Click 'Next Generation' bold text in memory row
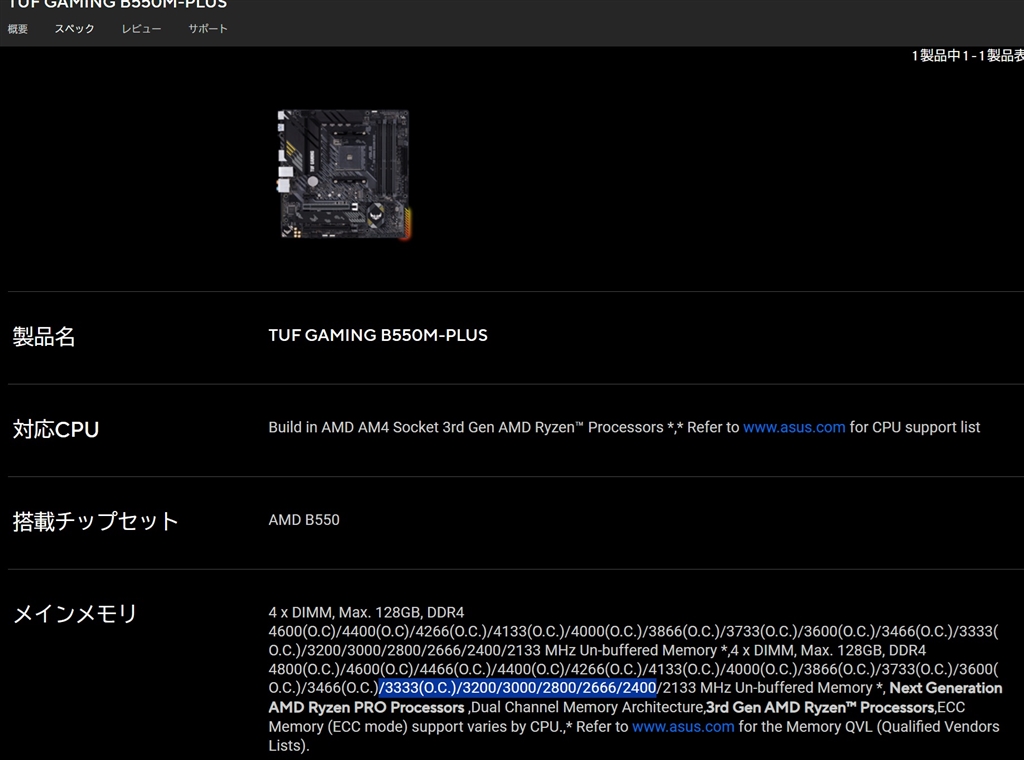Viewport: 1024px width, 760px height. tap(946, 688)
